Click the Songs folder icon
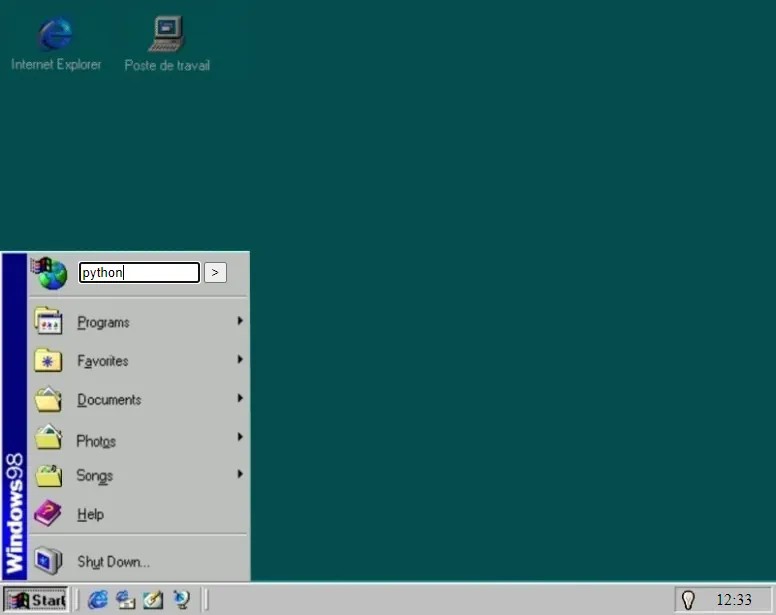Screen dimensions: 776x615 point(48,475)
